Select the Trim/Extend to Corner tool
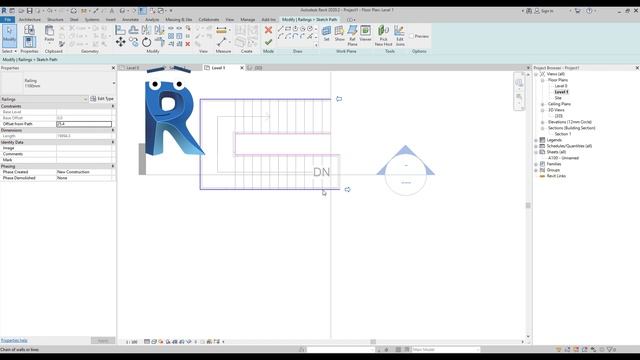Image resolution: width=640 pixels, height=360 pixels. tap(160, 42)
